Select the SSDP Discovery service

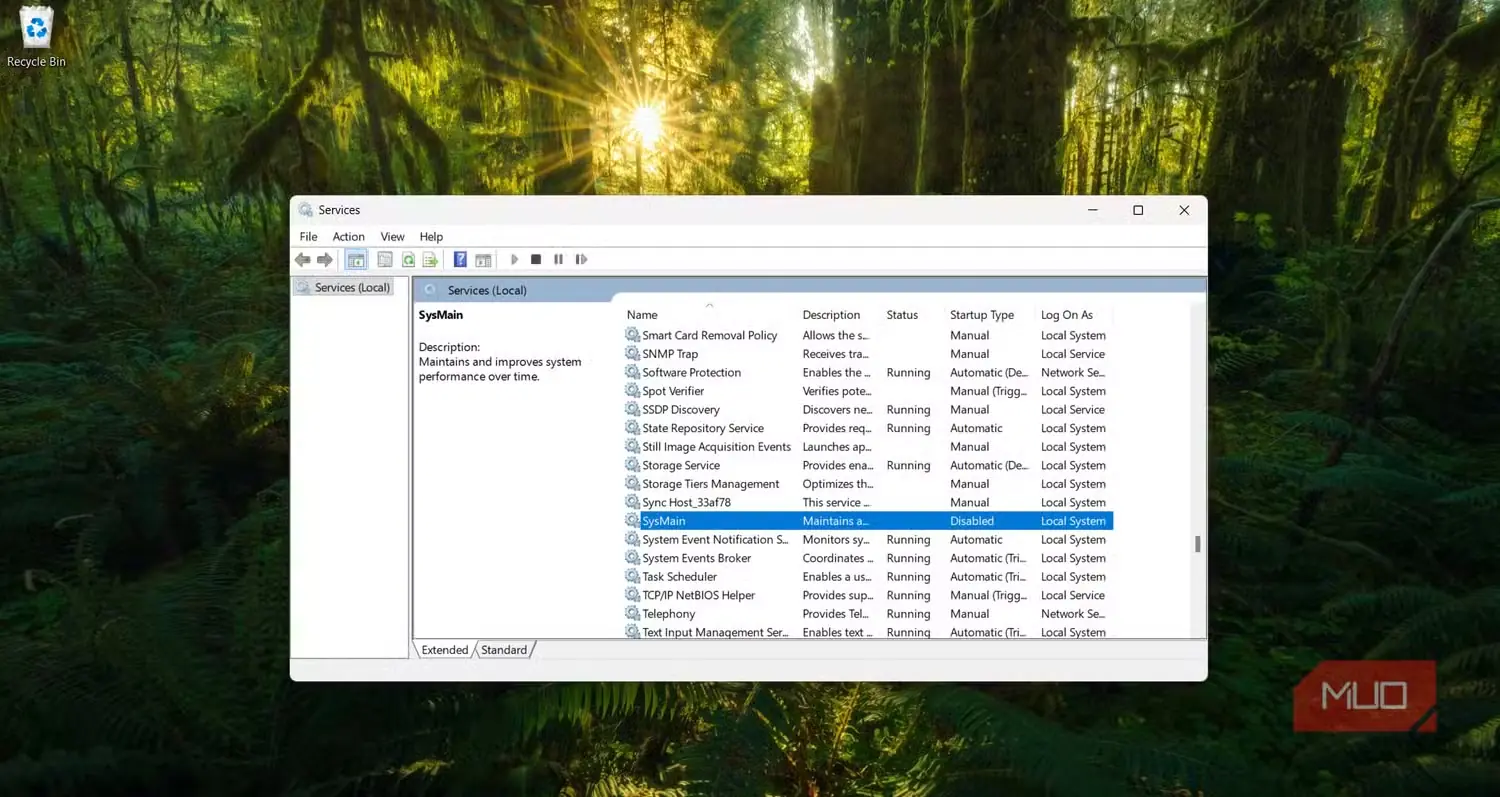(868, 410)
